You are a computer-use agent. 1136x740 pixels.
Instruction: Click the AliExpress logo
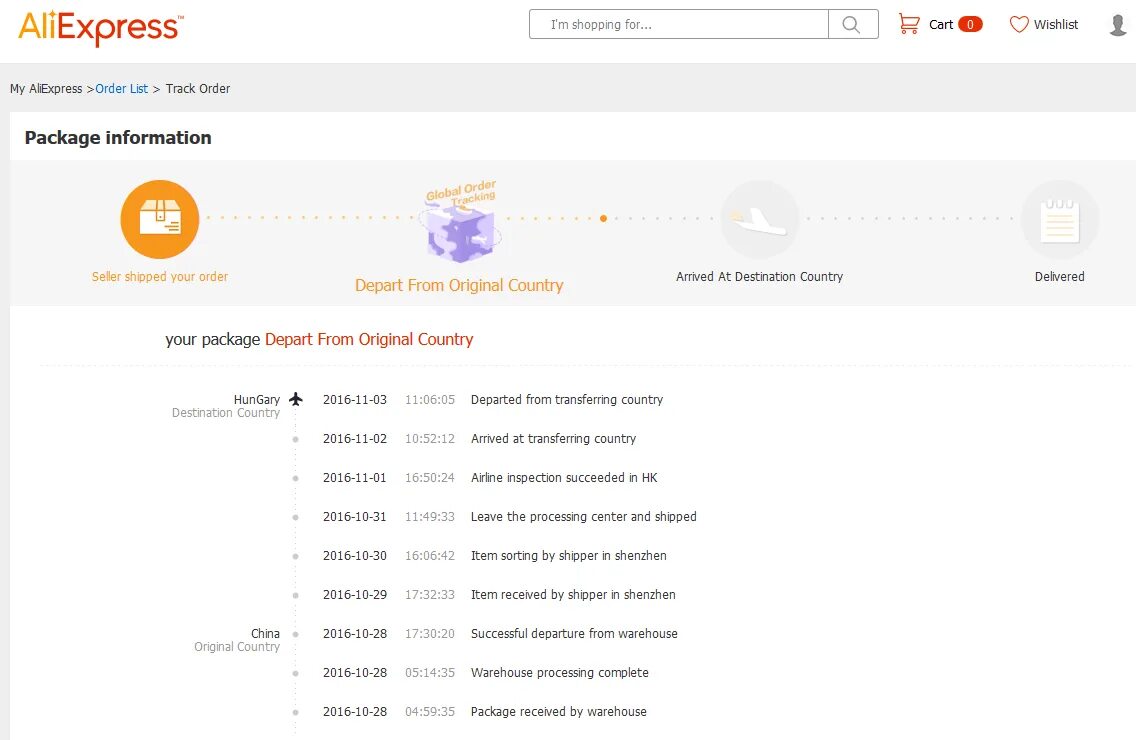click(101, 28)
